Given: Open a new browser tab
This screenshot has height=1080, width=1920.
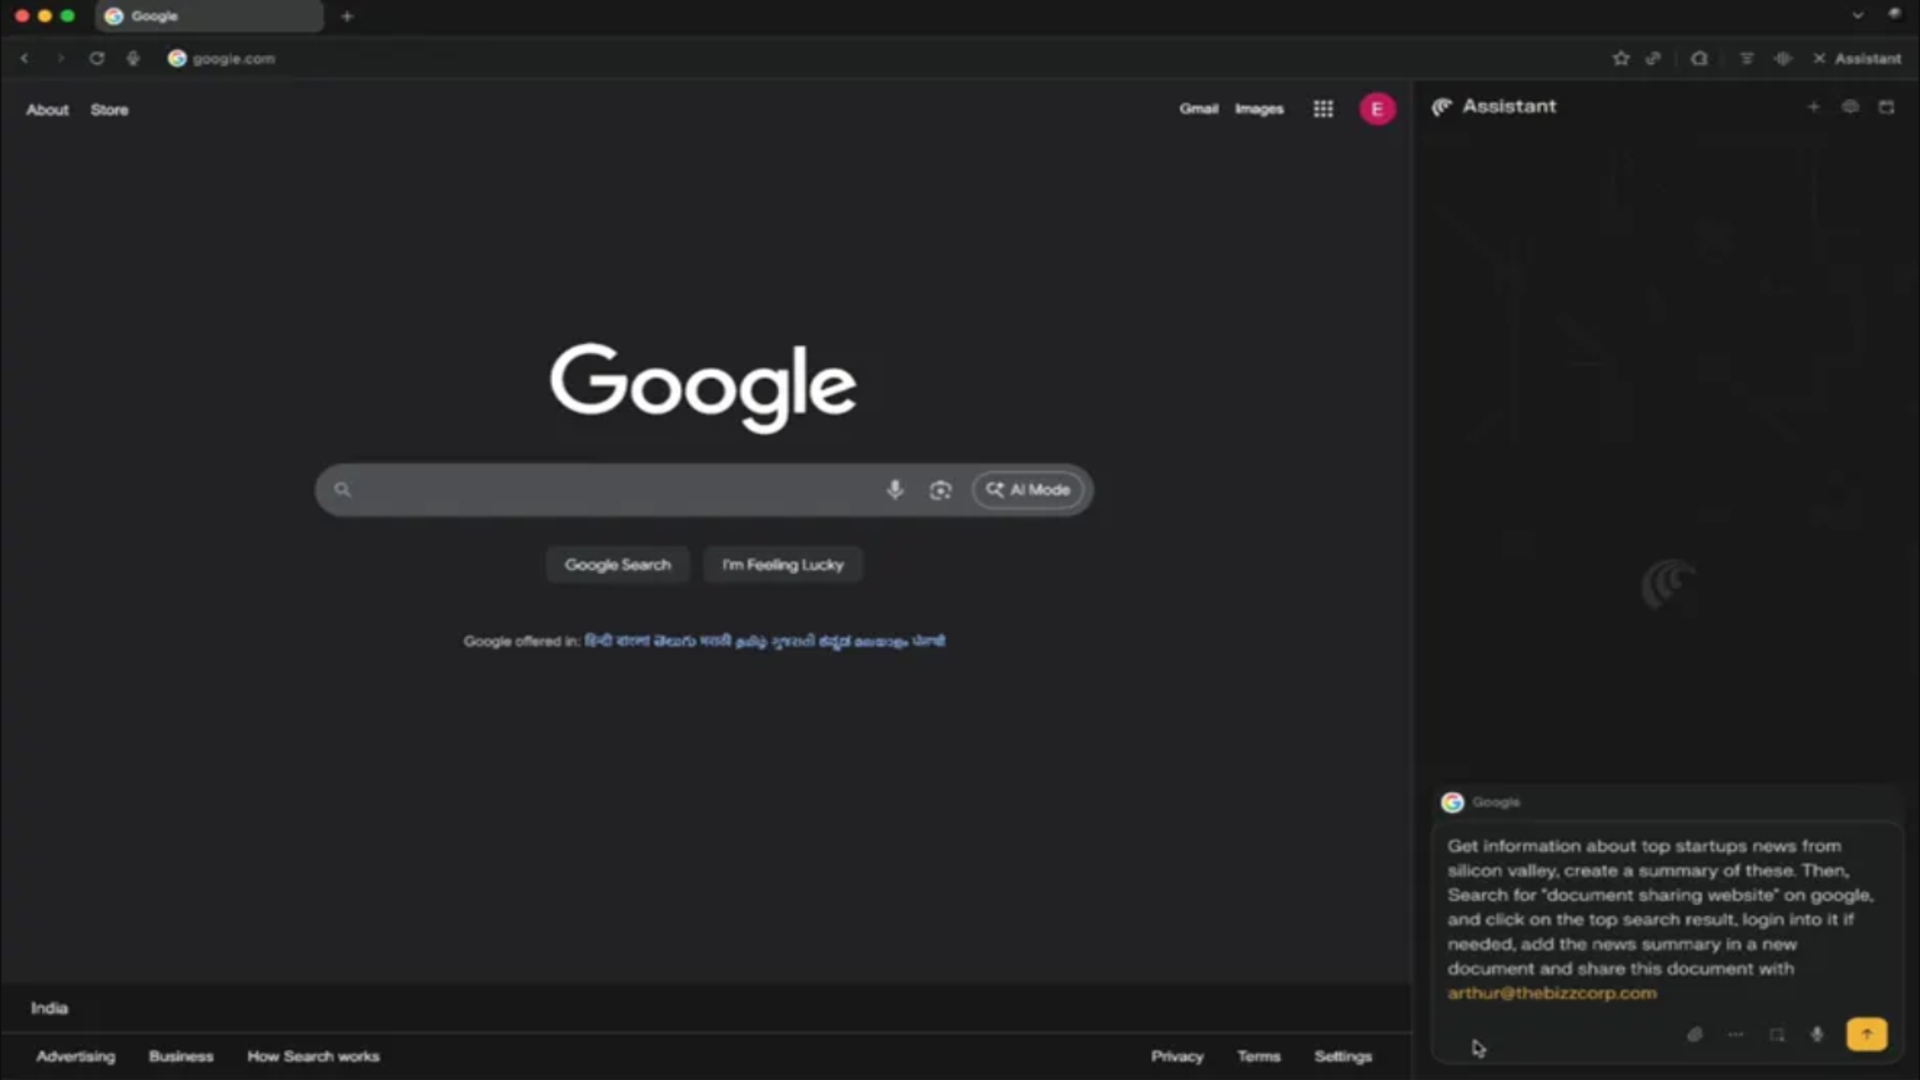Looking at the screenshot, I should tap(346, 16).
